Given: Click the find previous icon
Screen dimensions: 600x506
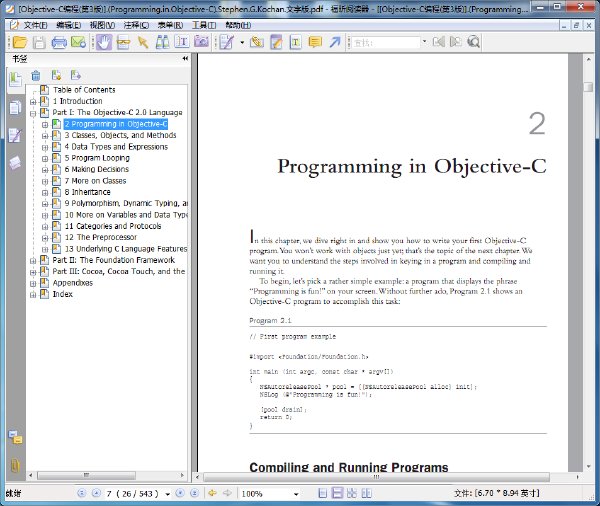Looking at the screenshot, I should tap(439, 42).
